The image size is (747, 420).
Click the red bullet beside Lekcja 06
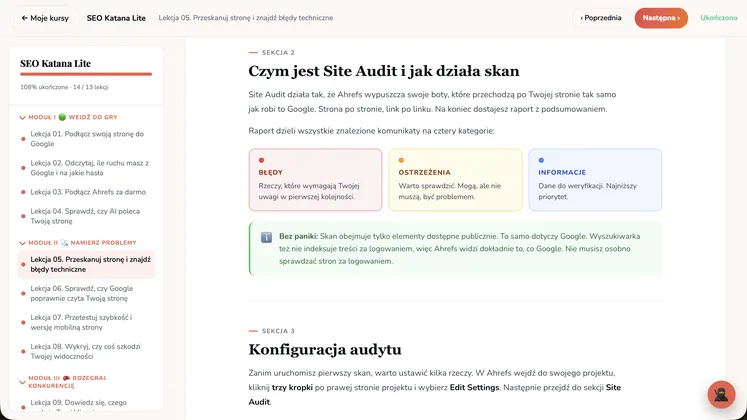23,293
